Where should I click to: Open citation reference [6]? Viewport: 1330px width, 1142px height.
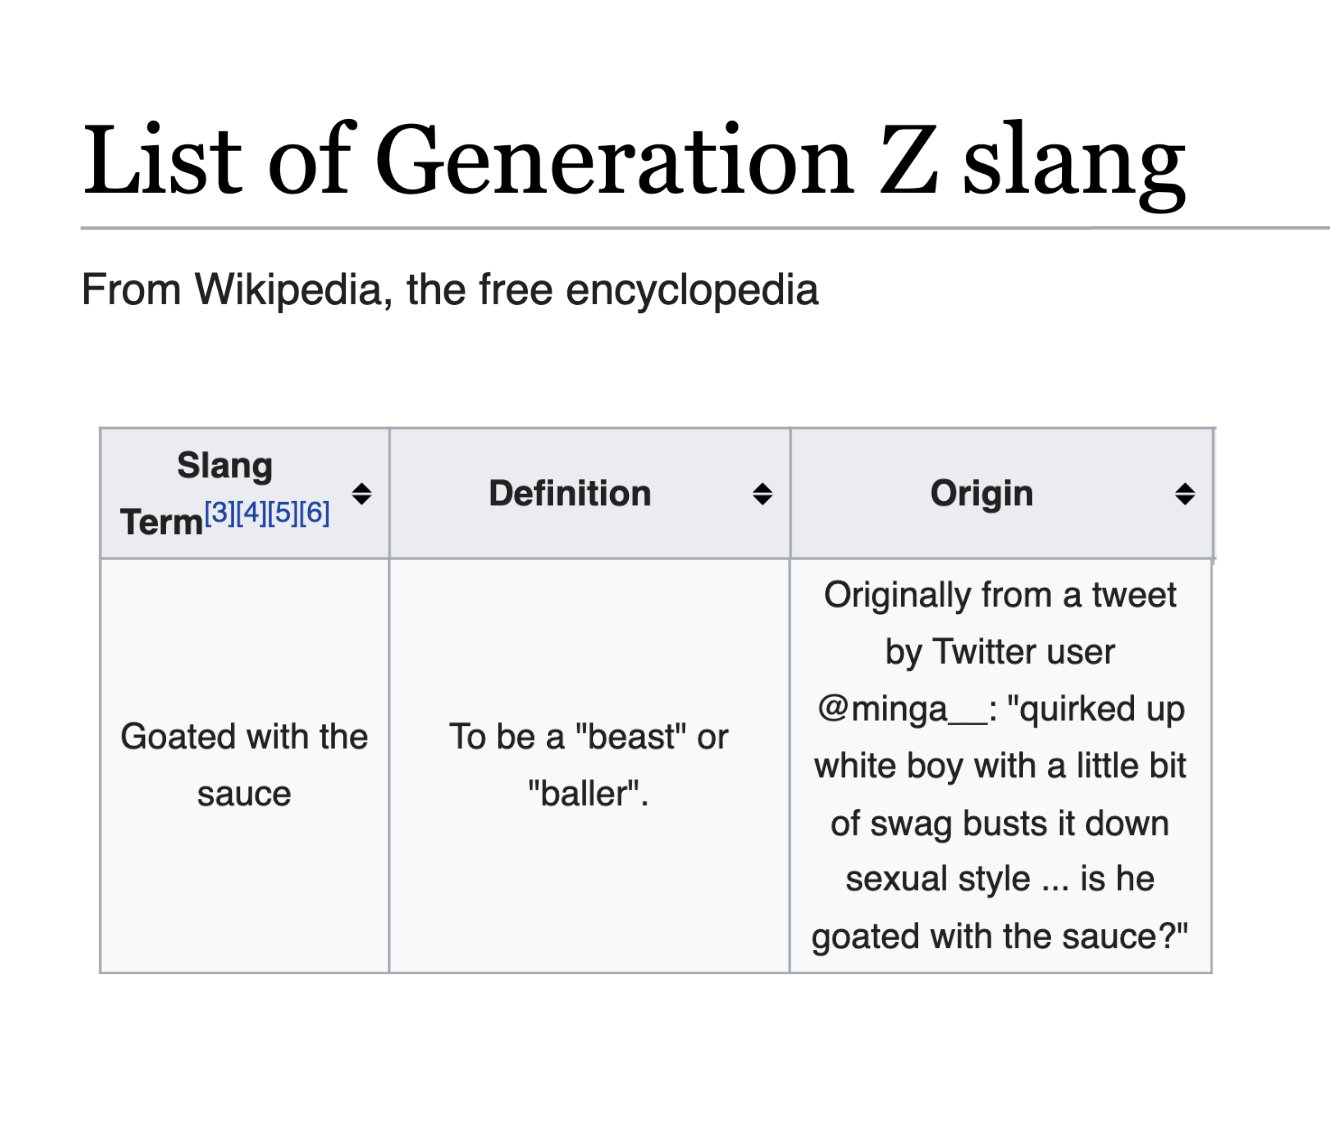click(x=314, y=513)
